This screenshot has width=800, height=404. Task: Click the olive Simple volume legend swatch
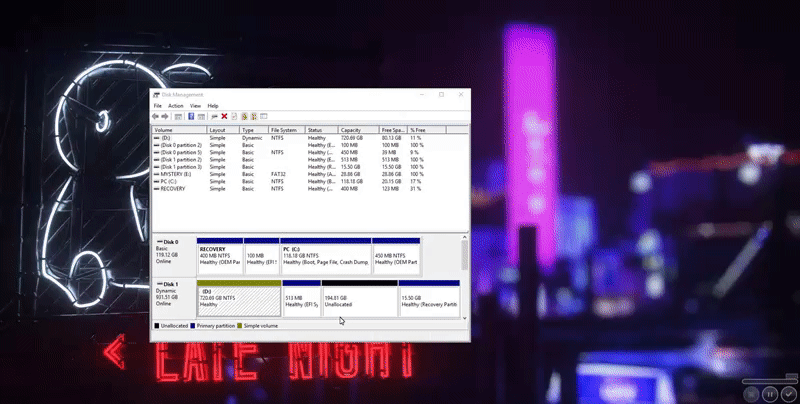click(239, 325)
